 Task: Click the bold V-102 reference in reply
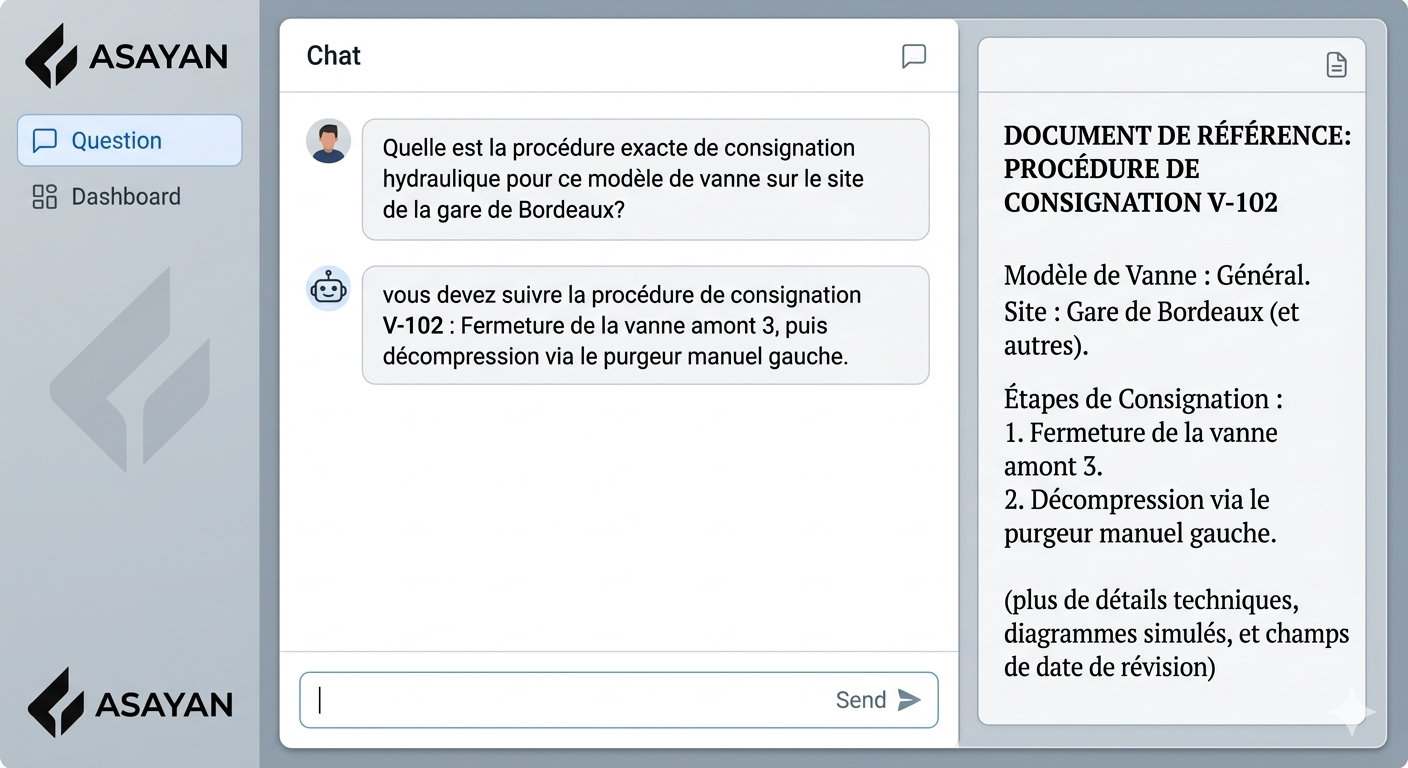coord(412,326)
